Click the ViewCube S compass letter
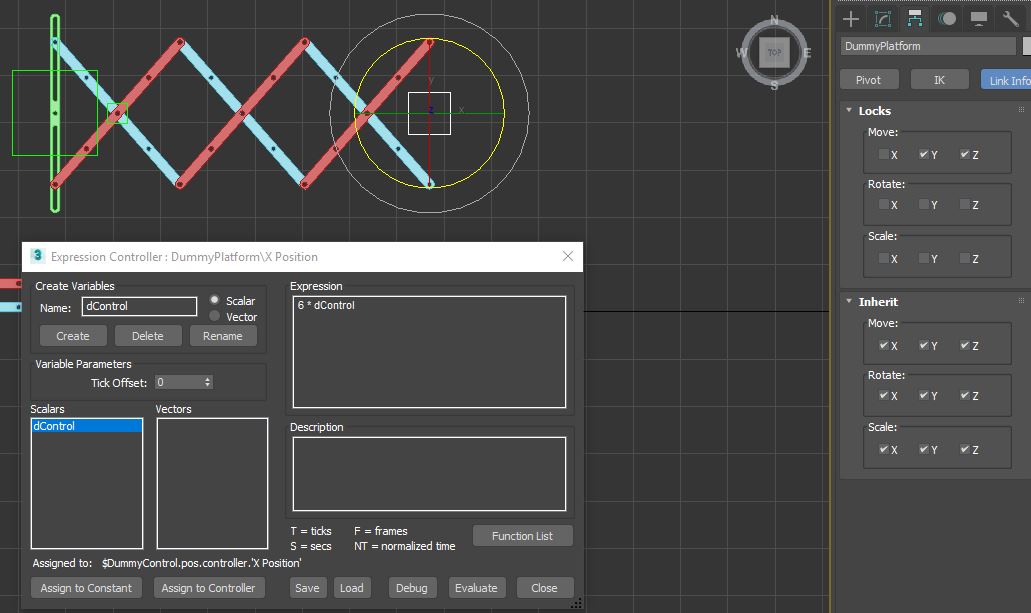The height and width of the screenshot is (613, 1031). (775, 86)
